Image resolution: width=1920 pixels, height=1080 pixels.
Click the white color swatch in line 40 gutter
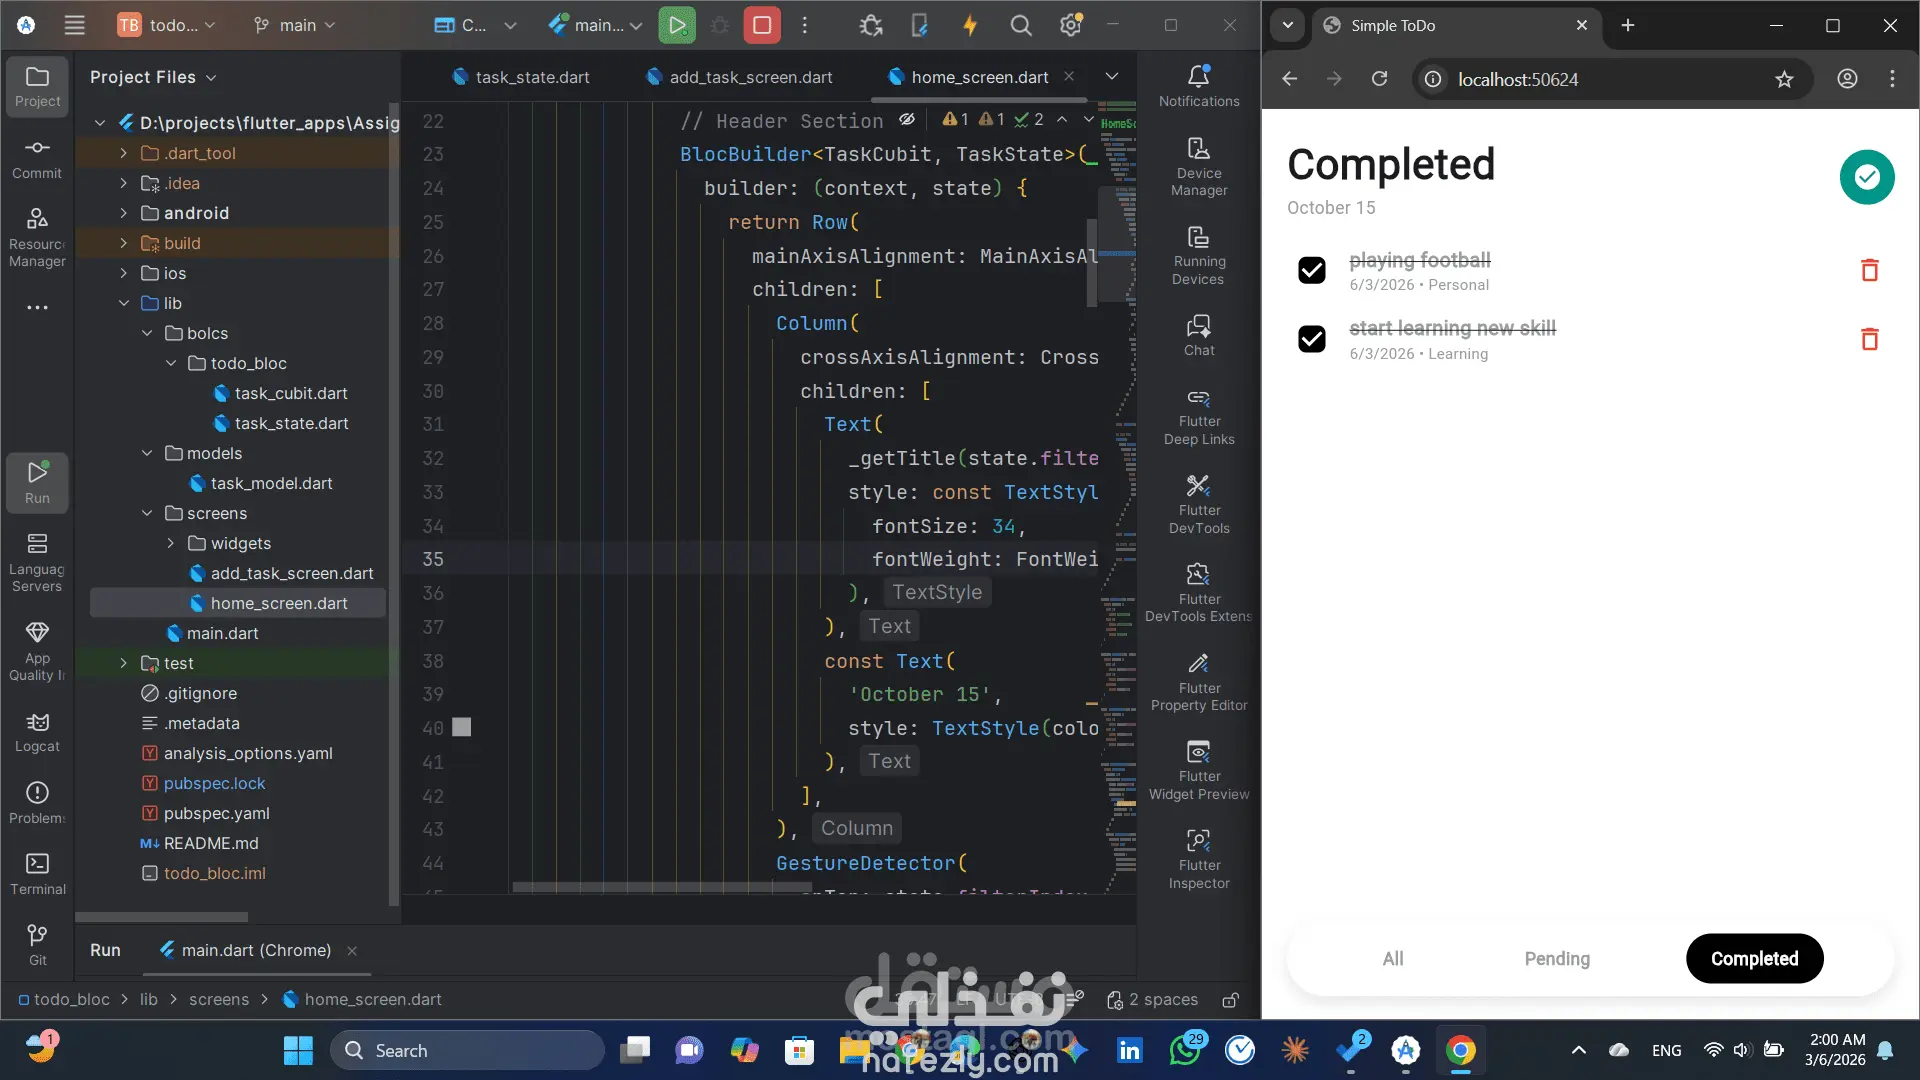point(461,727)
